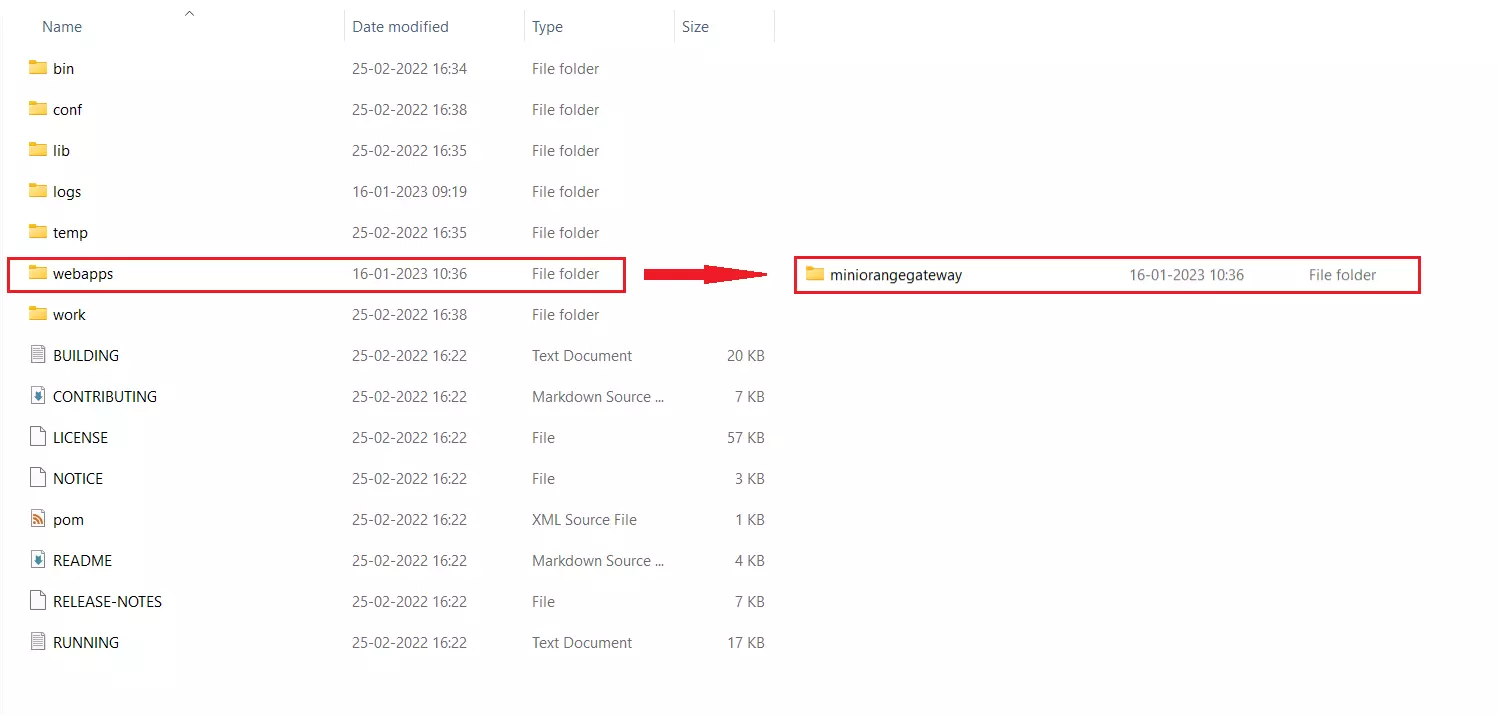
Task: Open the CONTRIBUTING markdown file
Action: pos(104,396)
